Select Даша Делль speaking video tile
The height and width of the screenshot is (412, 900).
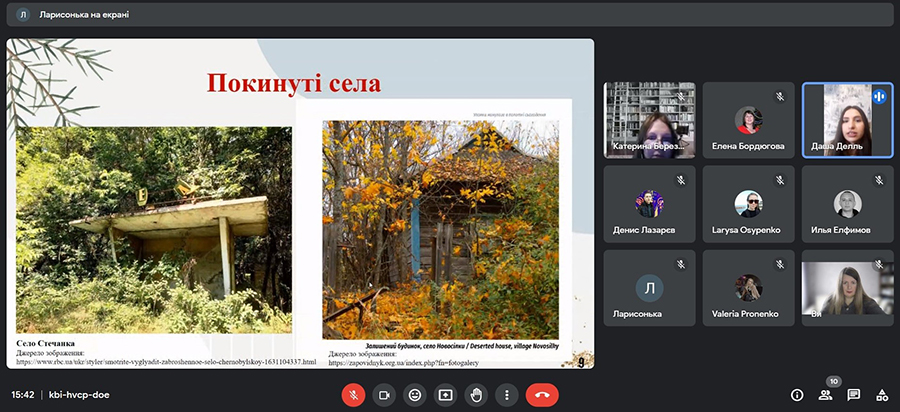coord(848,120)
